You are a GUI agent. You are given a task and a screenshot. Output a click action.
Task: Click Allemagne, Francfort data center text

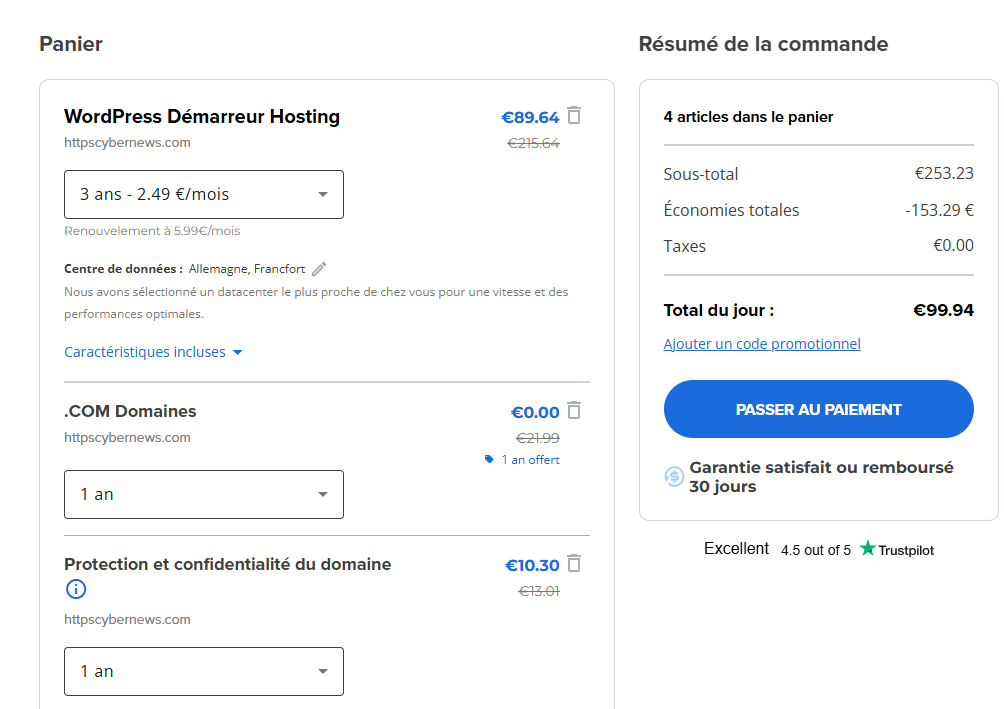tap(247, 269)
